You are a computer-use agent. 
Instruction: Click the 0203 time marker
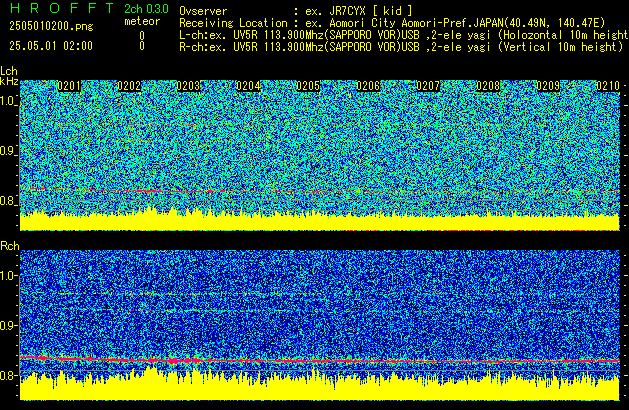coord(188,86)
